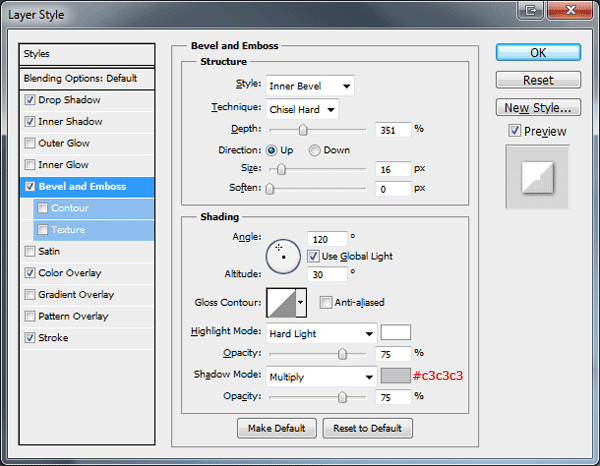Enable the Satin checkbox
This screenshot has width=600, height=466.
[29, 251]
